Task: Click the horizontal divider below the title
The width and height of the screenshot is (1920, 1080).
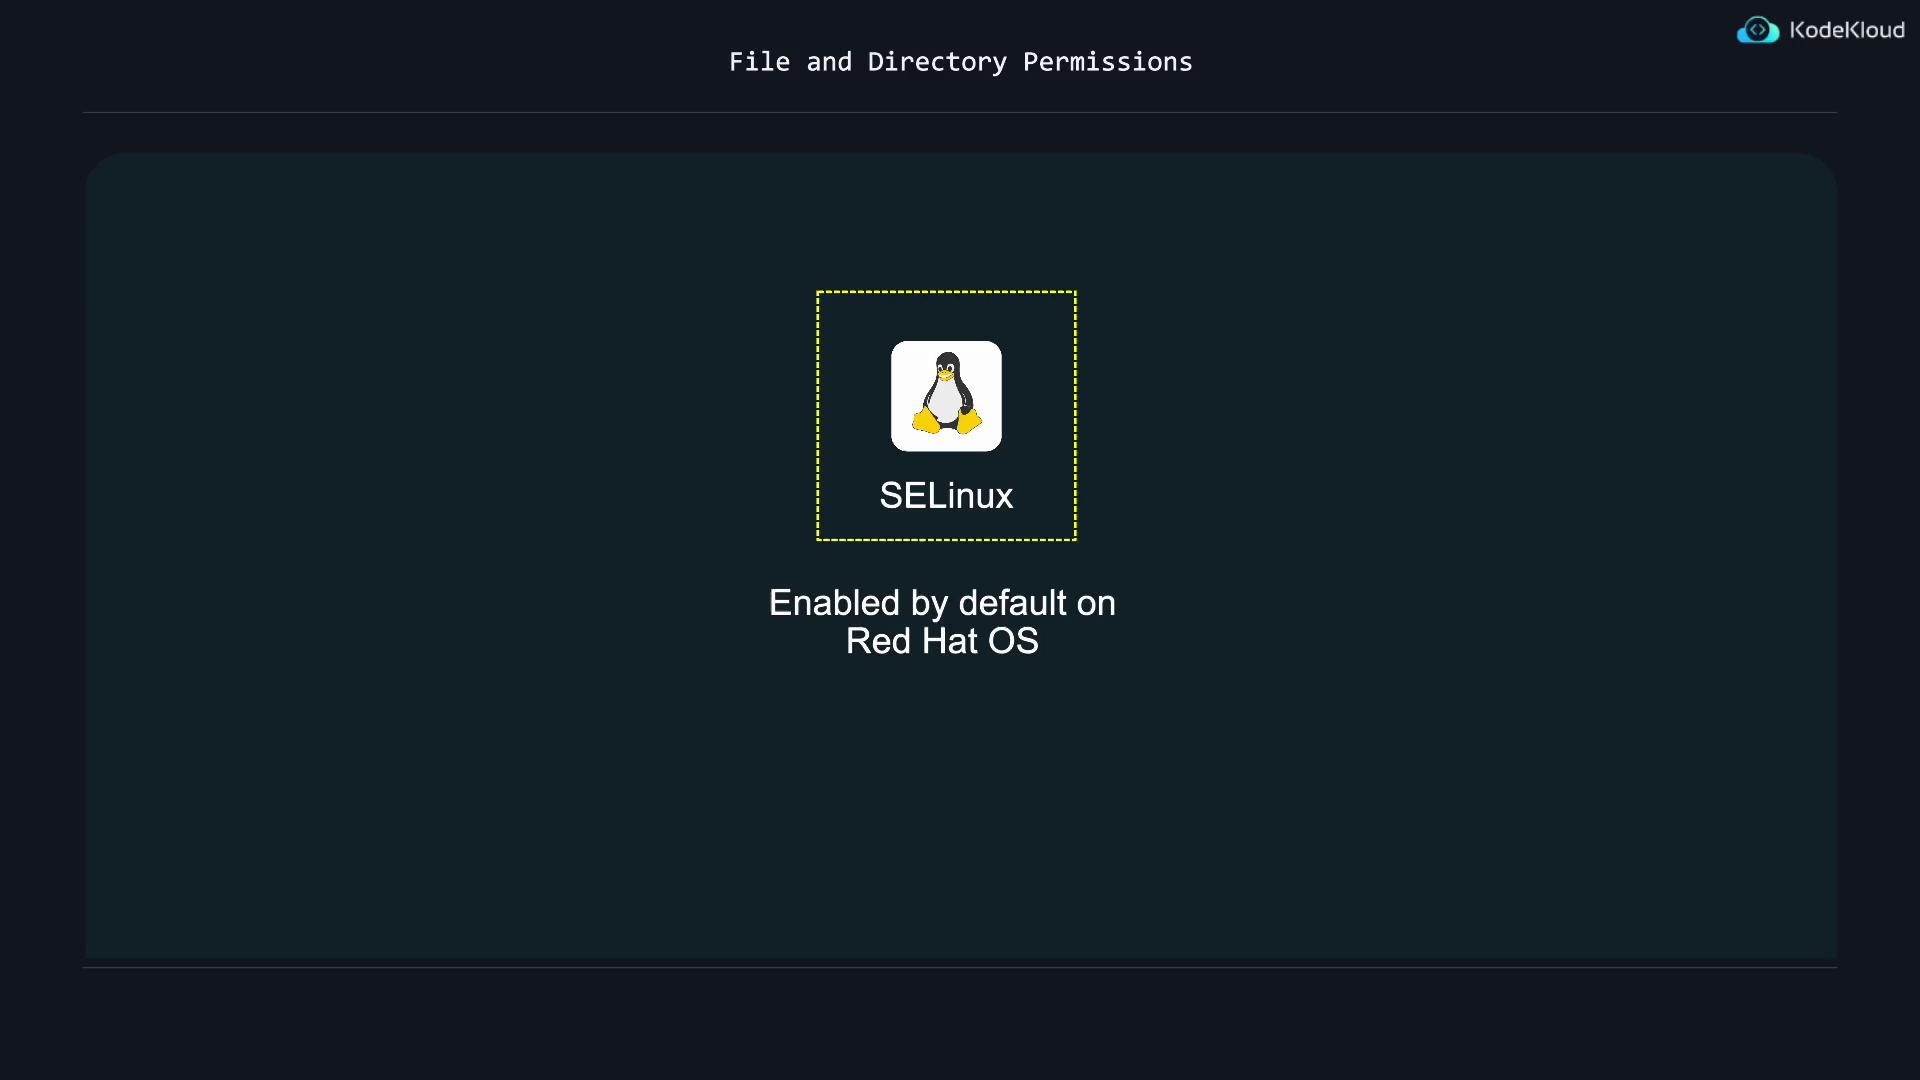Action: tap(960, 112)
